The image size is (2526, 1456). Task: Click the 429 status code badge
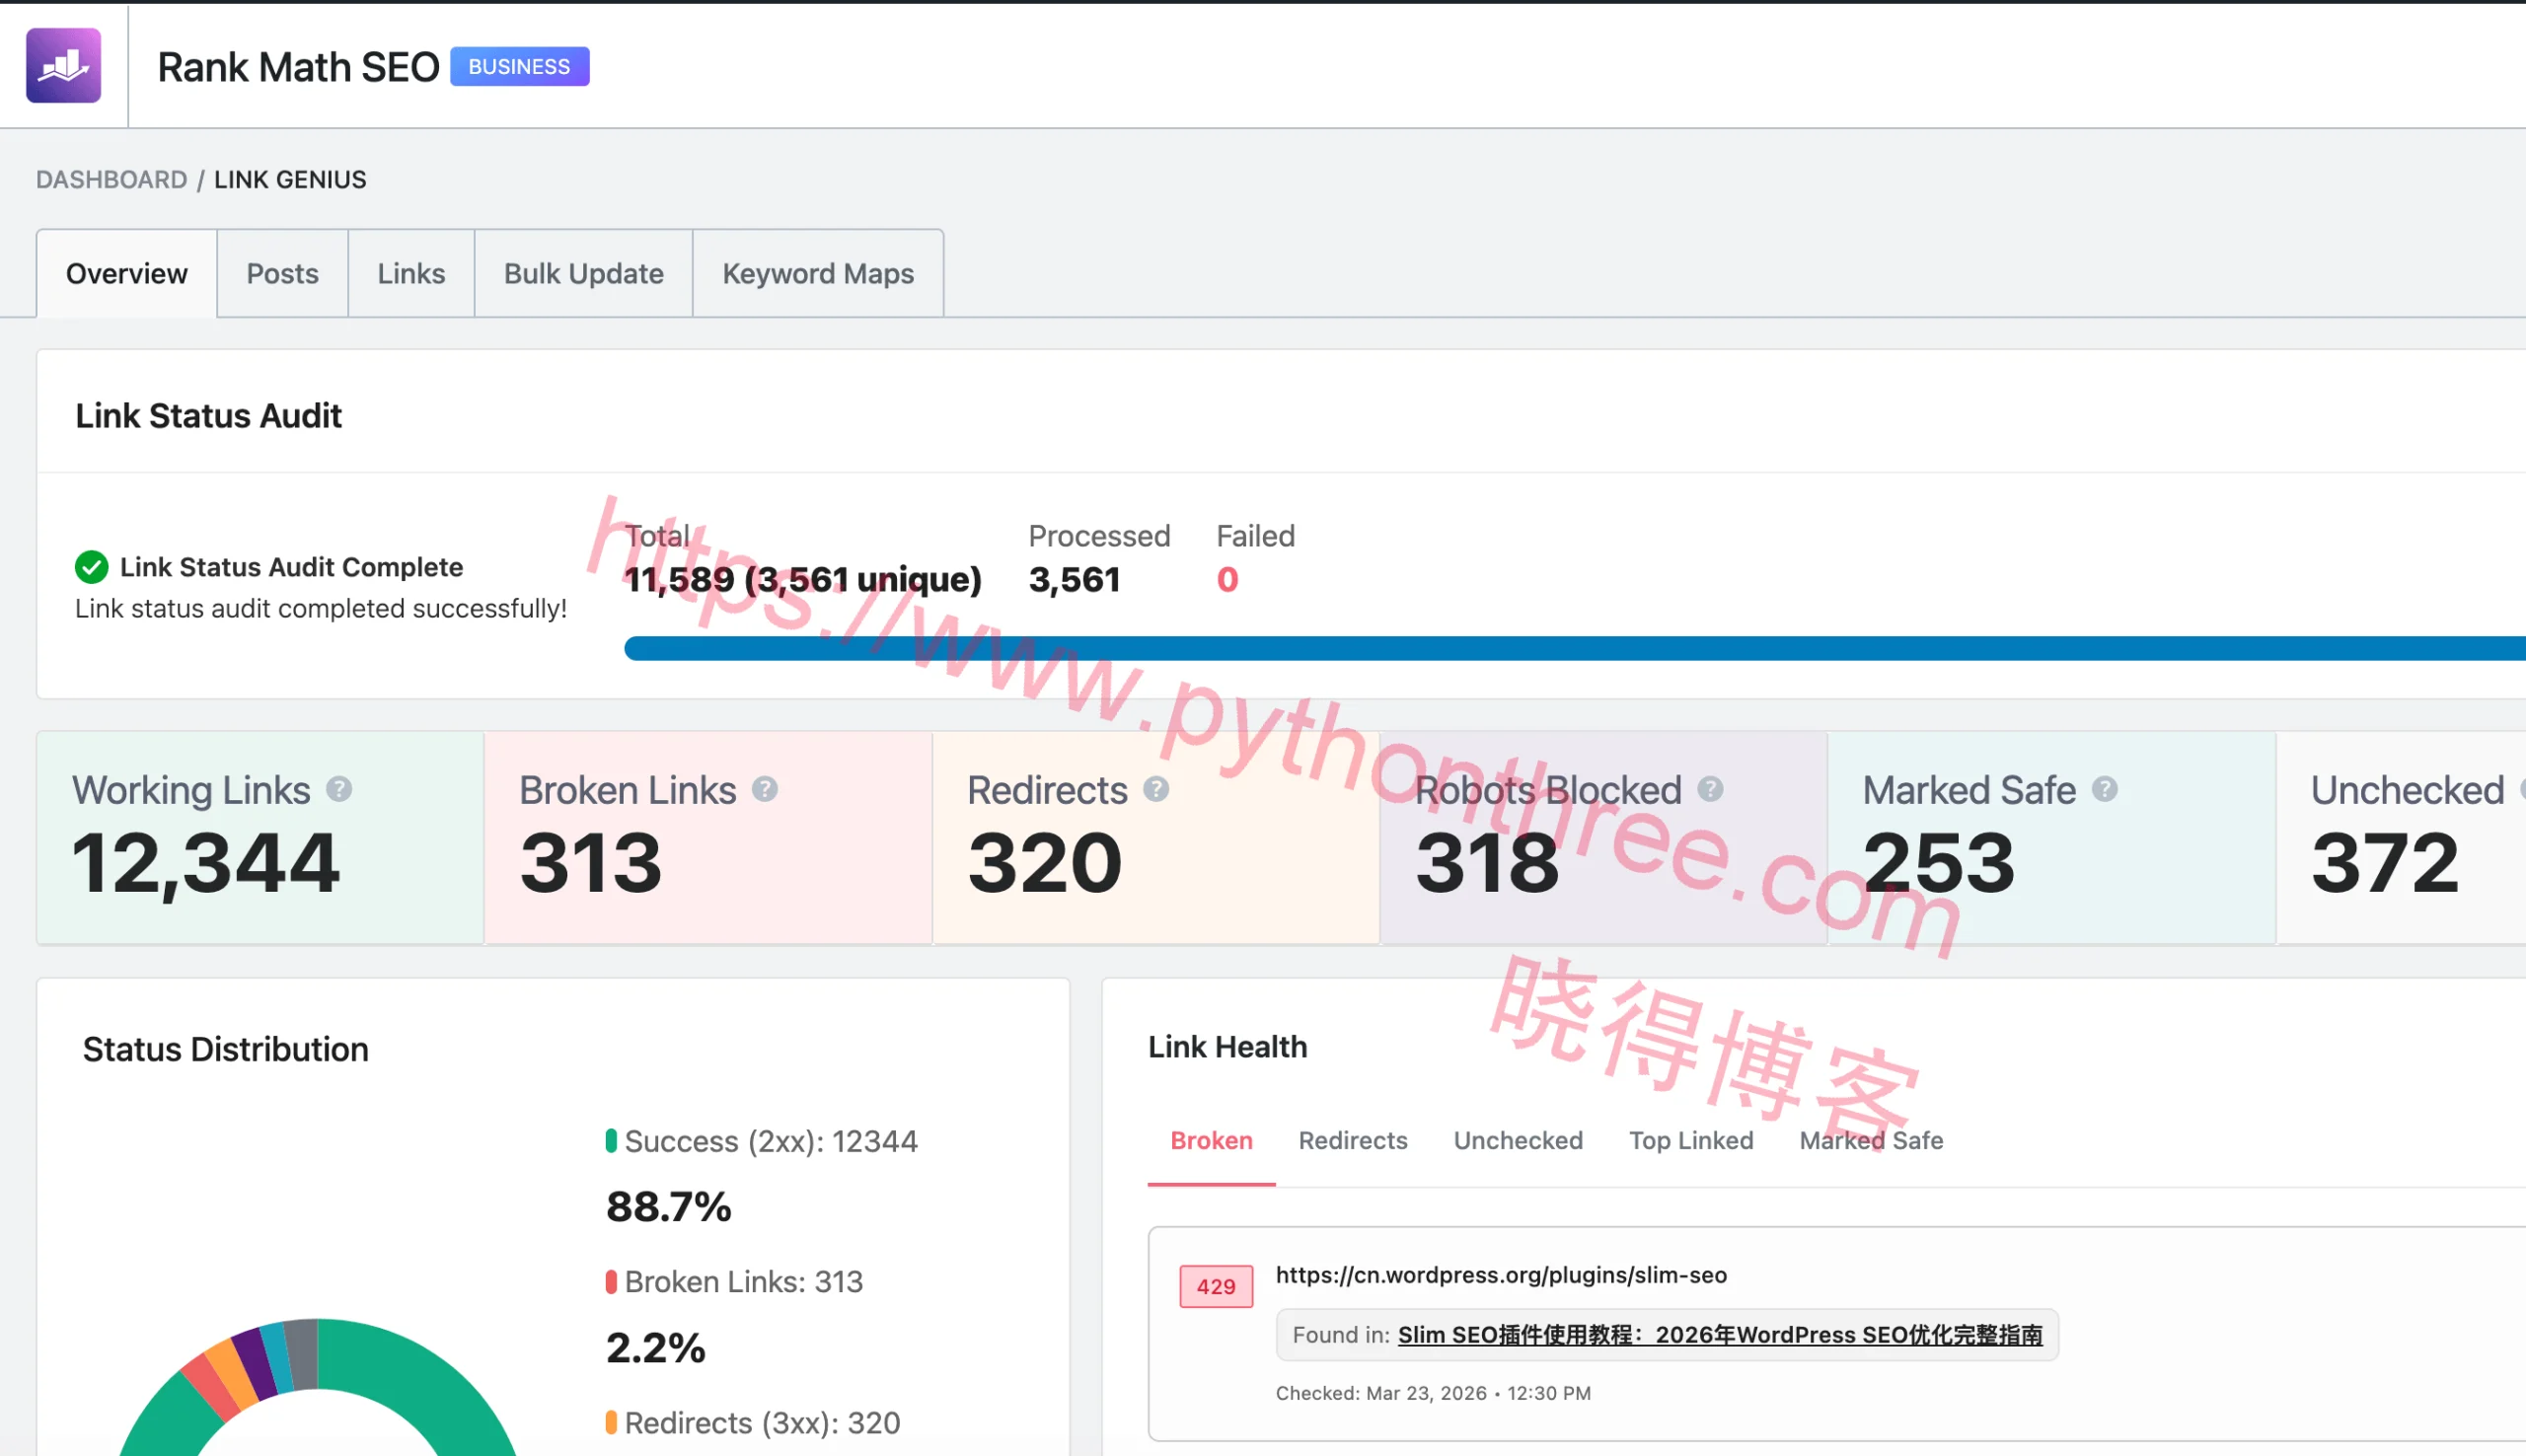(1216, 1287)
